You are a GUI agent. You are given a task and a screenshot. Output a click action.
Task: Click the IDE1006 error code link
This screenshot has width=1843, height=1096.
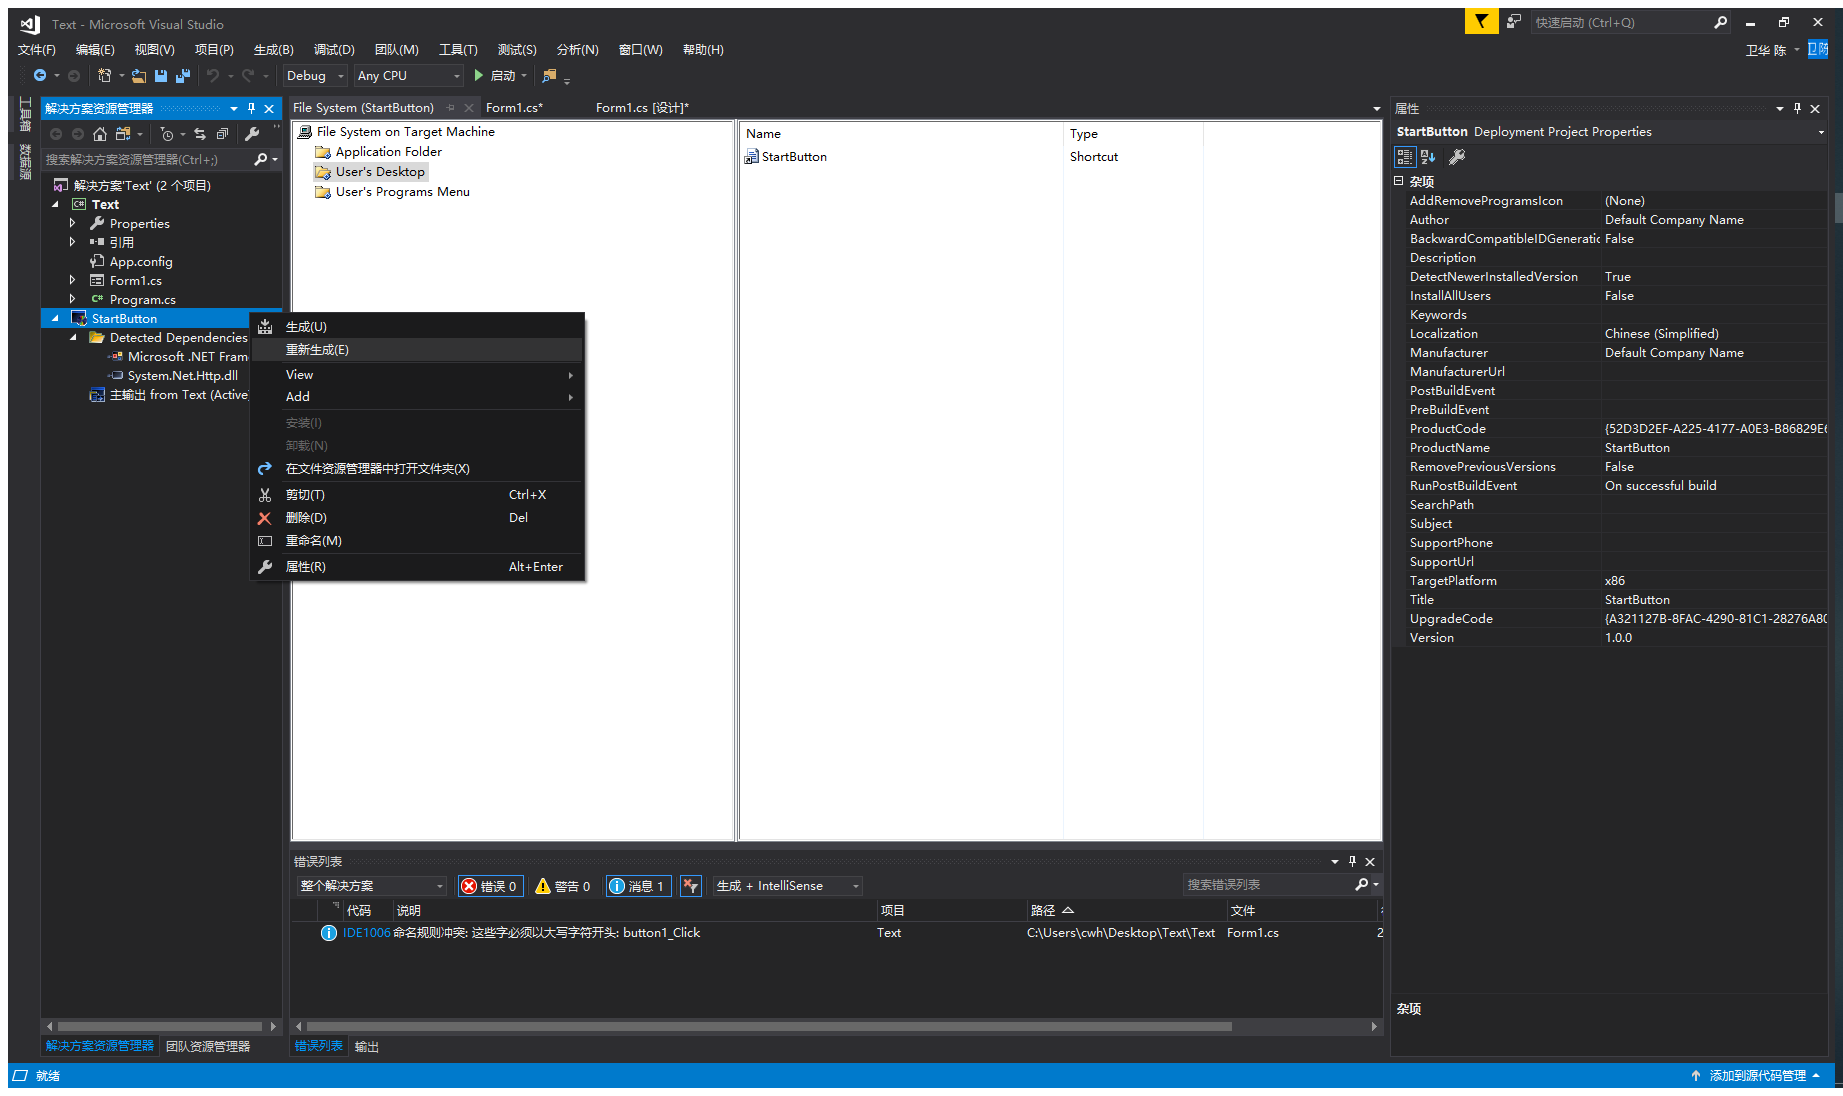(x=366, y=933)
